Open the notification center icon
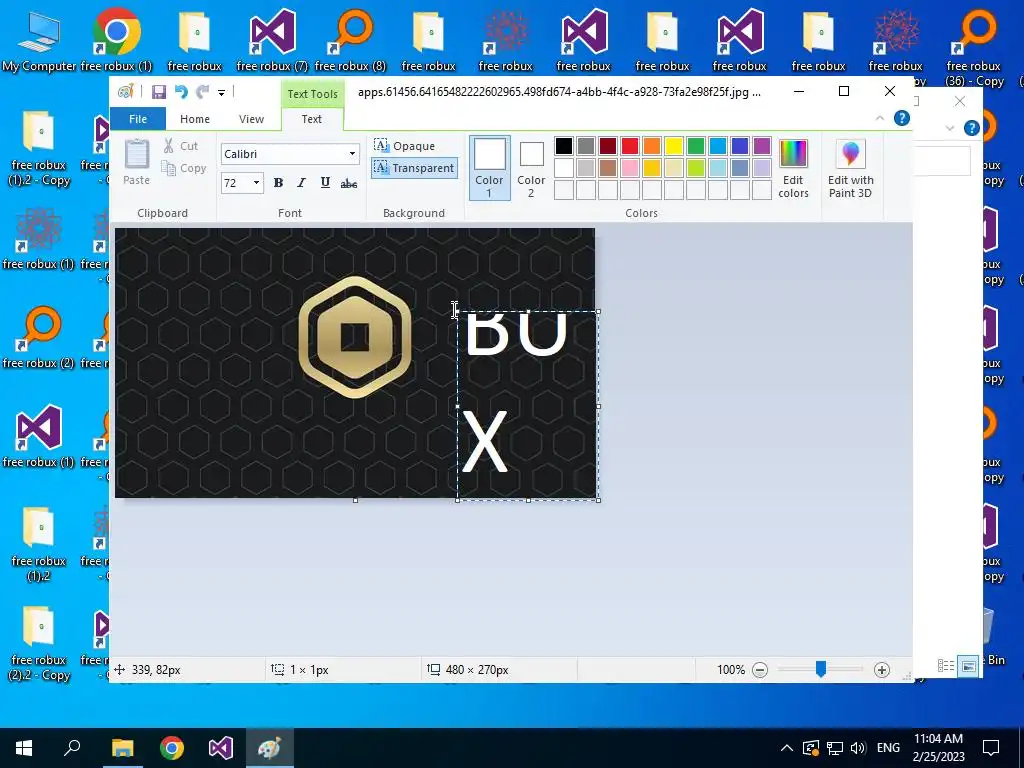Image resolution: width=1024 pixels, height=768 pixels. [991, 748]
